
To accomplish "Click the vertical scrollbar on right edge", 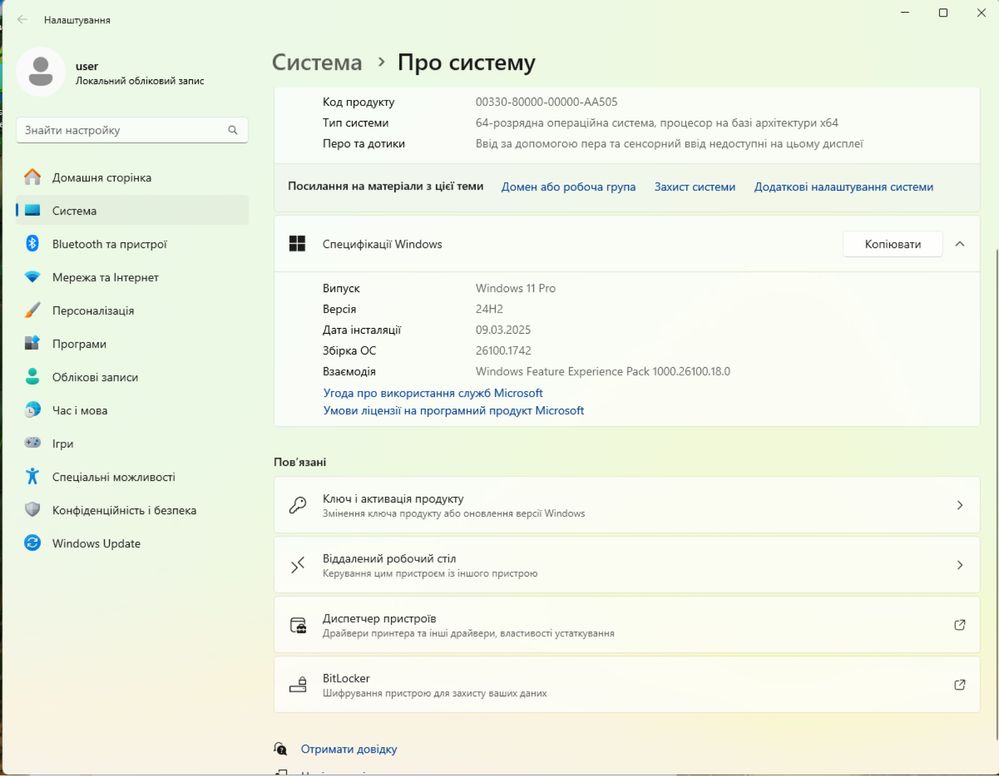I will coord(995,494).
